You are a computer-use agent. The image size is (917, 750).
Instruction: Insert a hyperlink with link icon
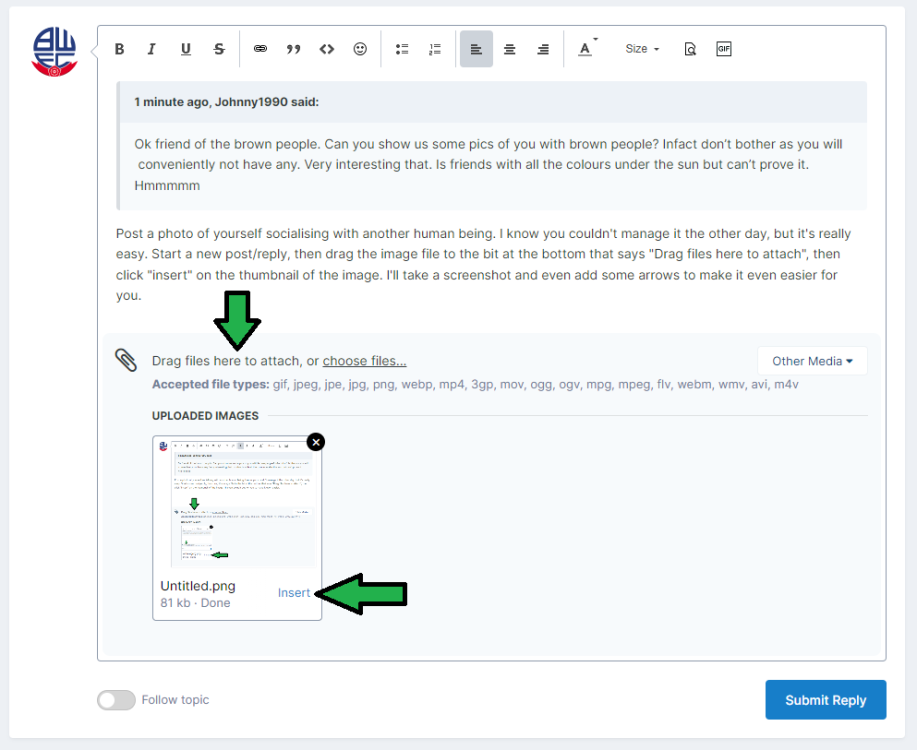click(x=260, y=49)
